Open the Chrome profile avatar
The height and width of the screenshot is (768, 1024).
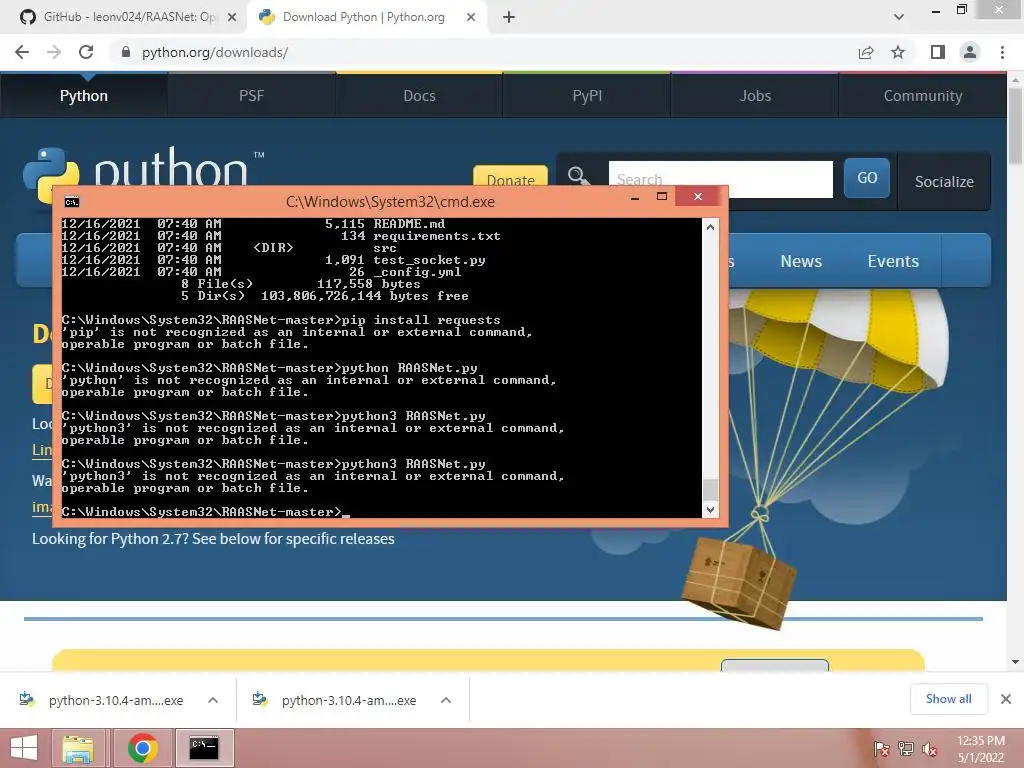970,52
